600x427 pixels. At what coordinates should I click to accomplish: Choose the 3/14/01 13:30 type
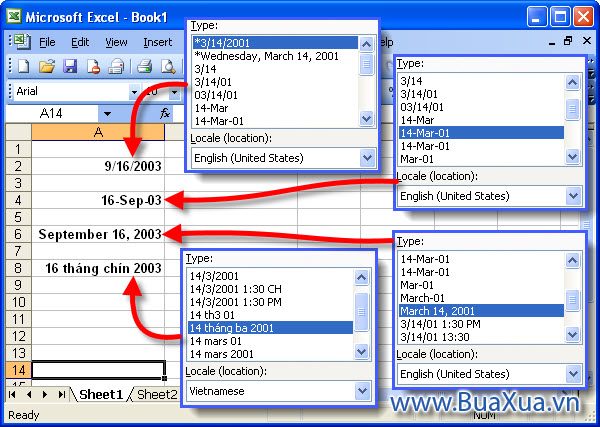pos(481,337)
